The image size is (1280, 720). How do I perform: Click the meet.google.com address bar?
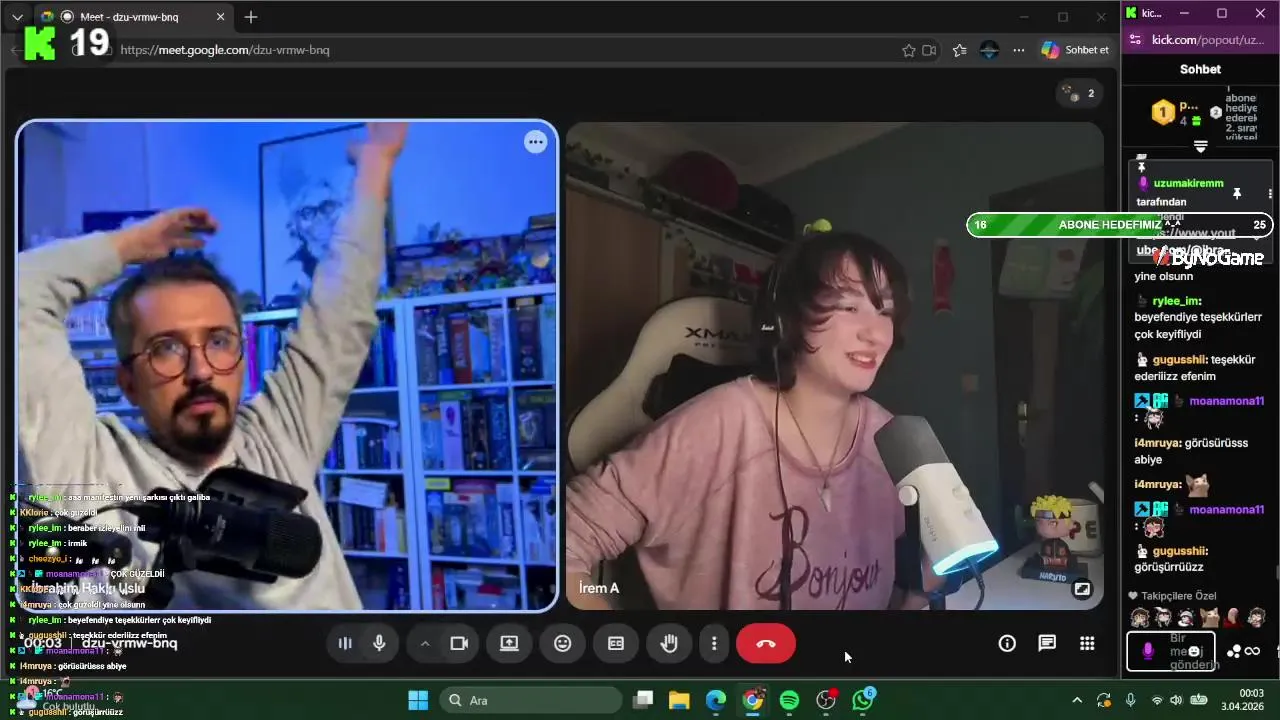tap(500, 50)
